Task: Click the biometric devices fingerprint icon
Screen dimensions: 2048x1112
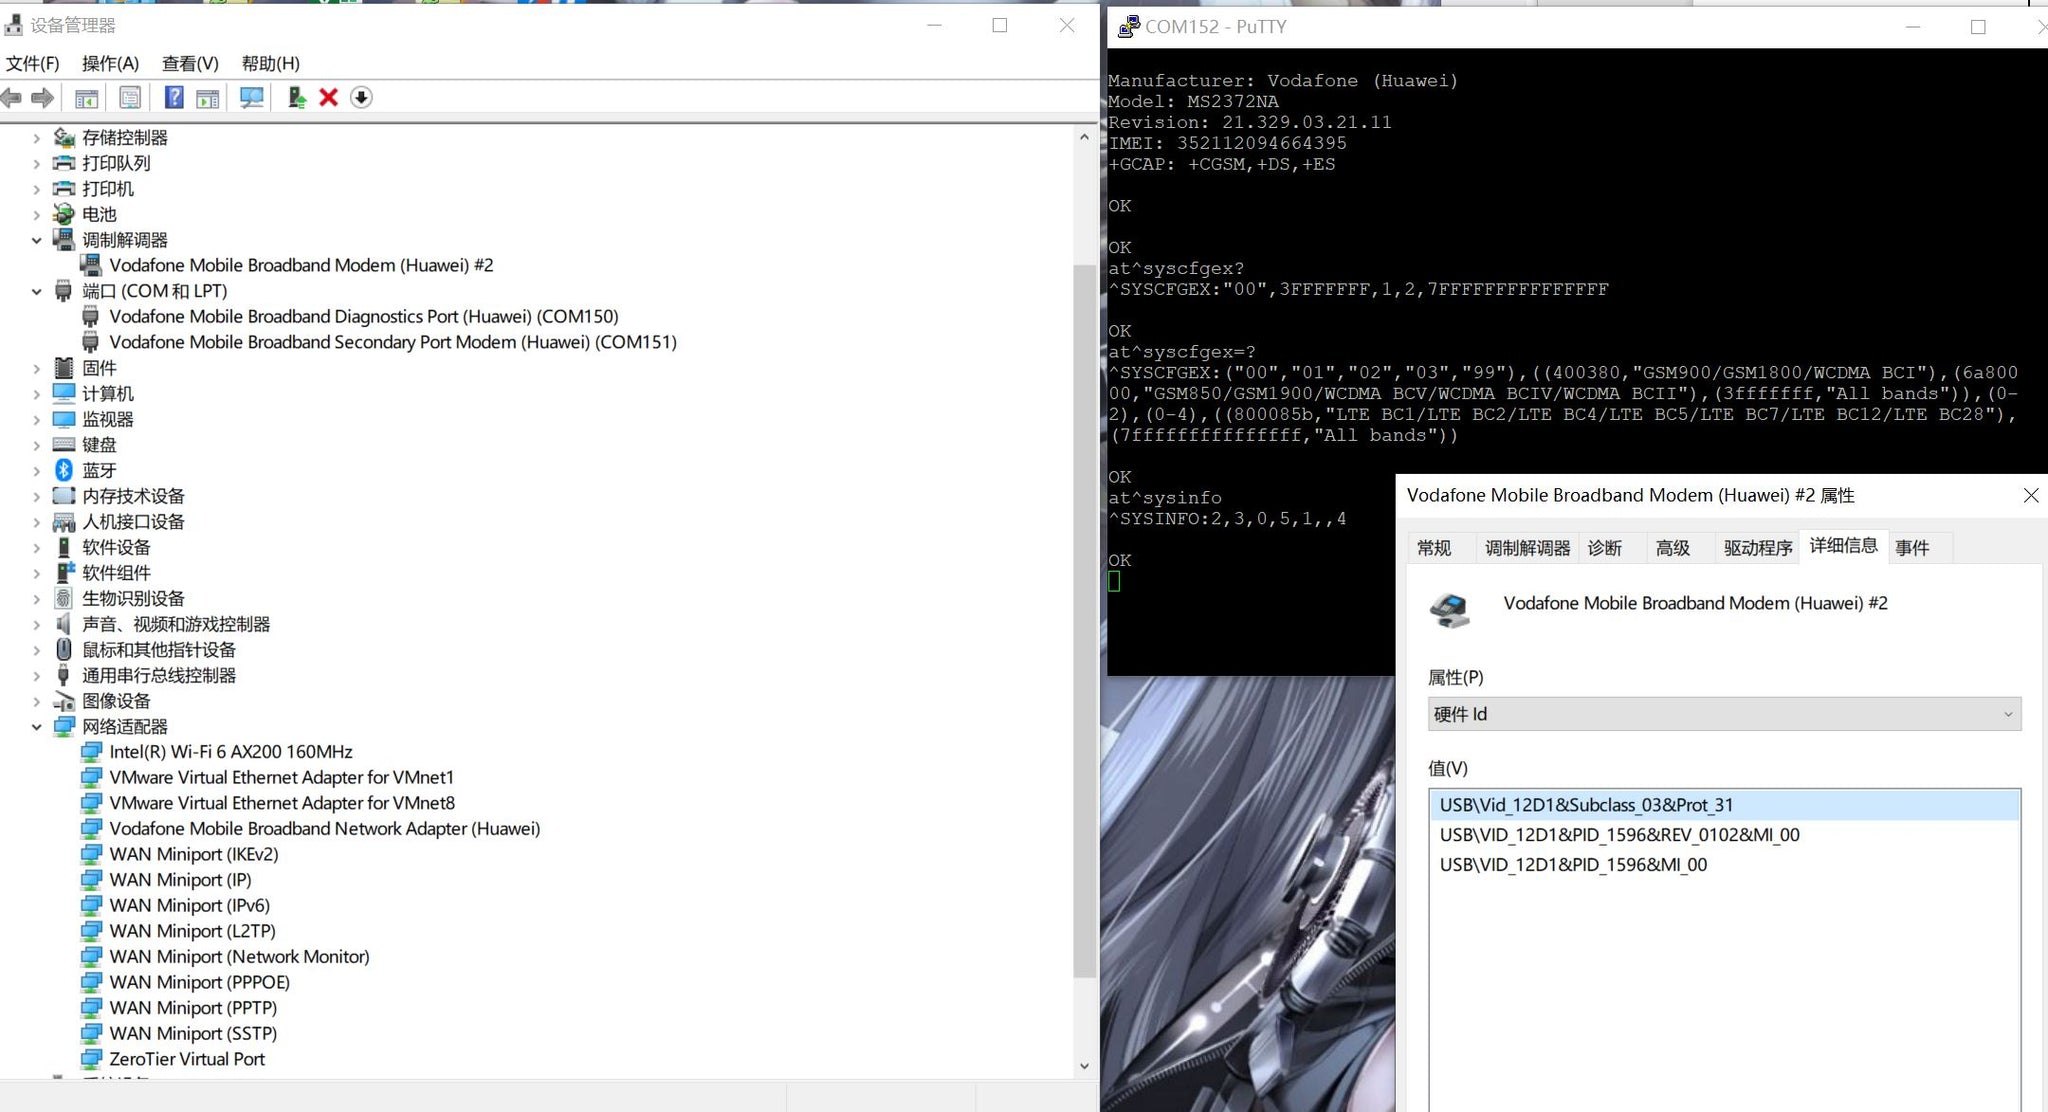Action: 64,598
